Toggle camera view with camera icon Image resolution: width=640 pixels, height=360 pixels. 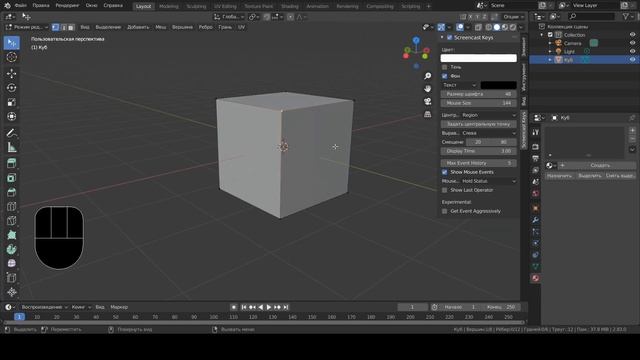(x=427, y=101)
